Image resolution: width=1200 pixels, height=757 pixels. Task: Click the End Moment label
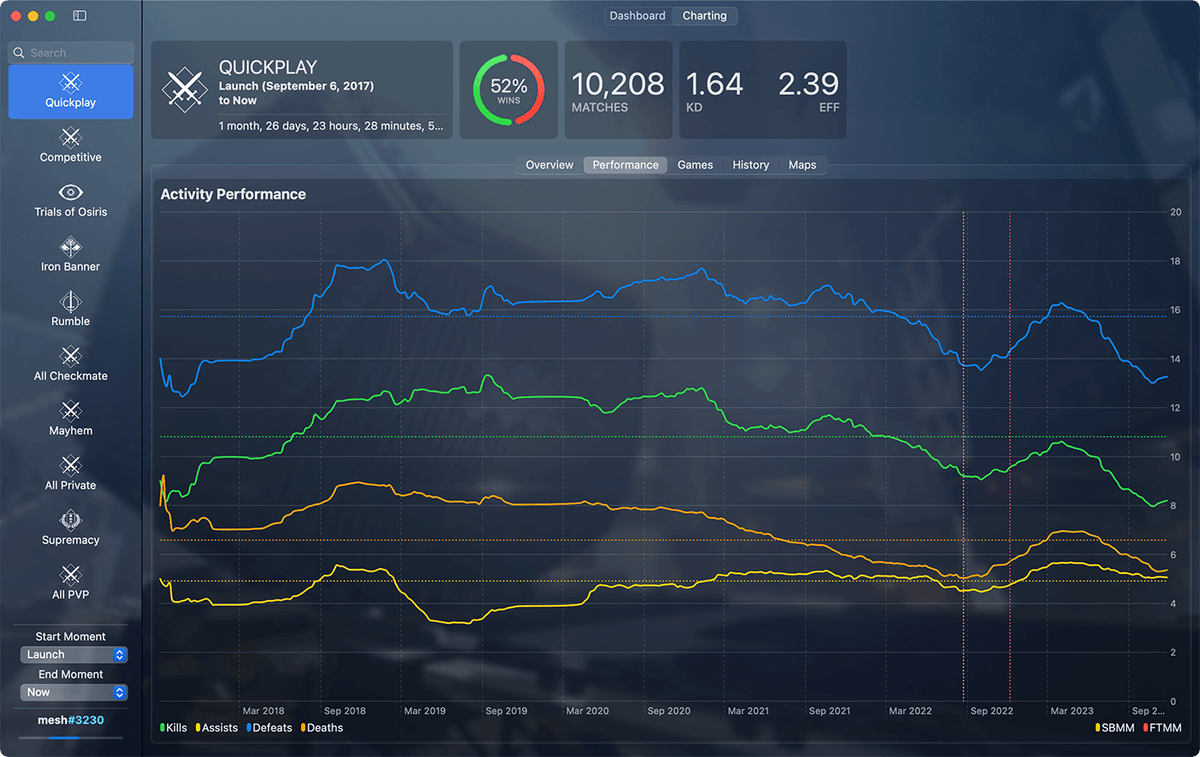coord(70,675)
